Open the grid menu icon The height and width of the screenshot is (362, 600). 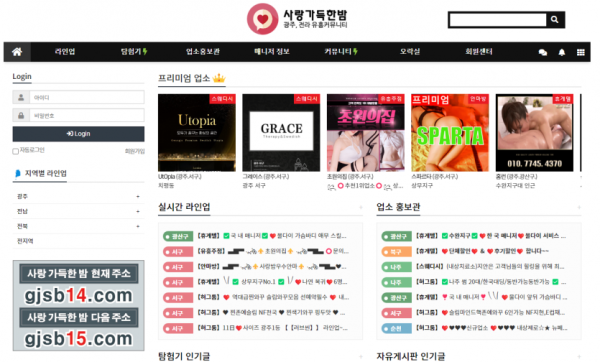coord(580,52)
